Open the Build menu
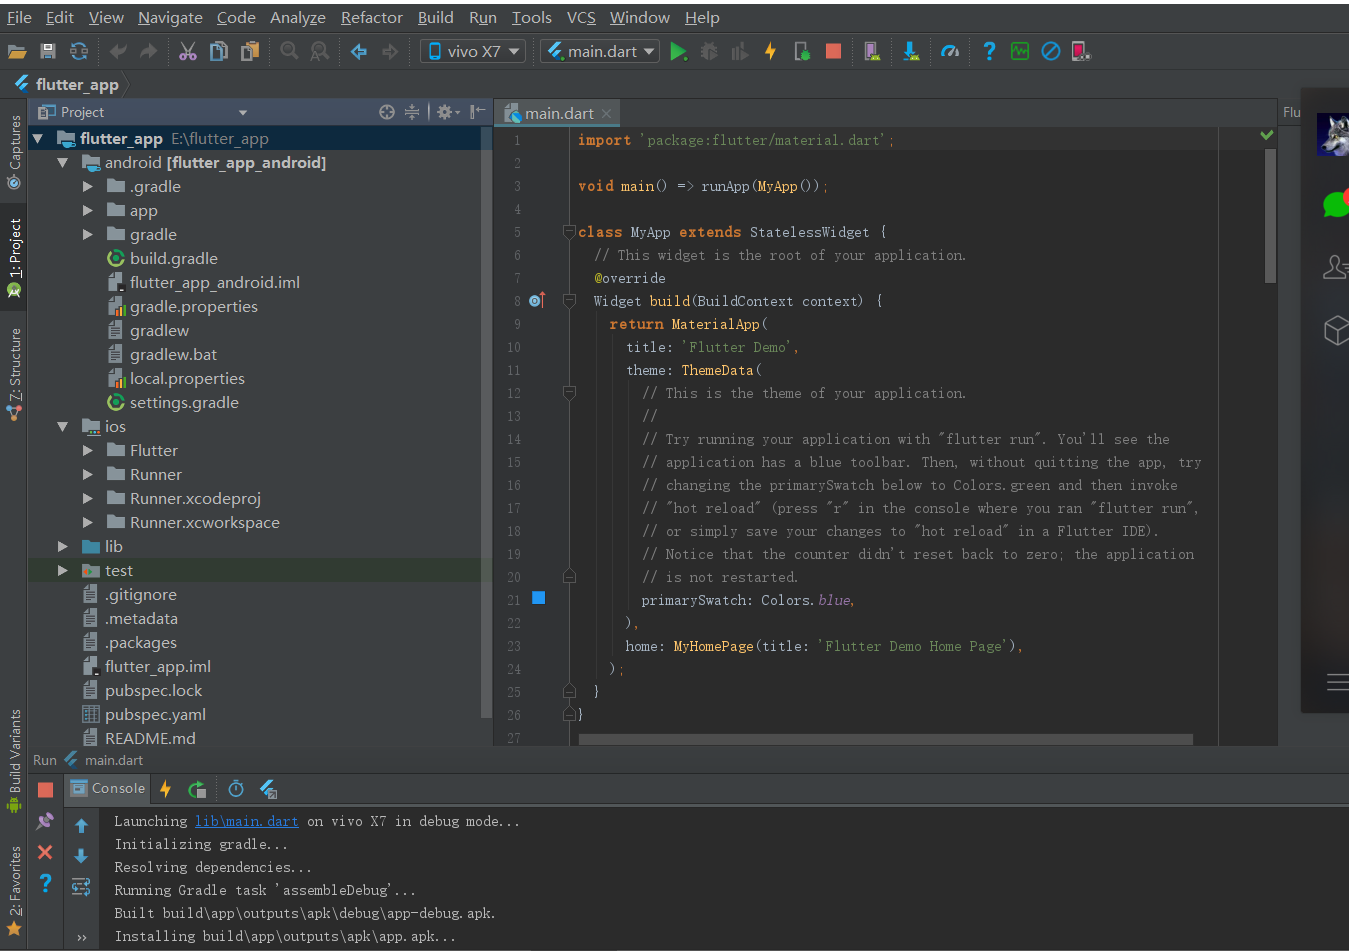The height and width of the screenshot is (951, 1349). tap(435, 17)
